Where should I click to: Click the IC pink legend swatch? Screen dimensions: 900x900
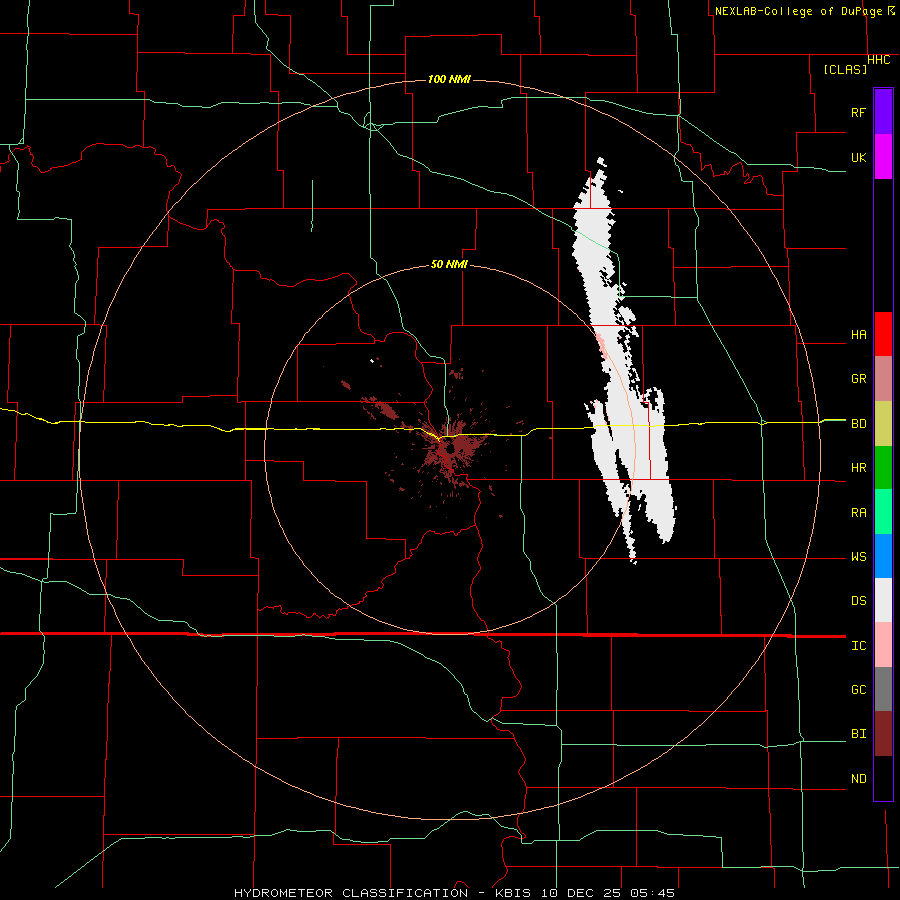click(x=883, y=645)
